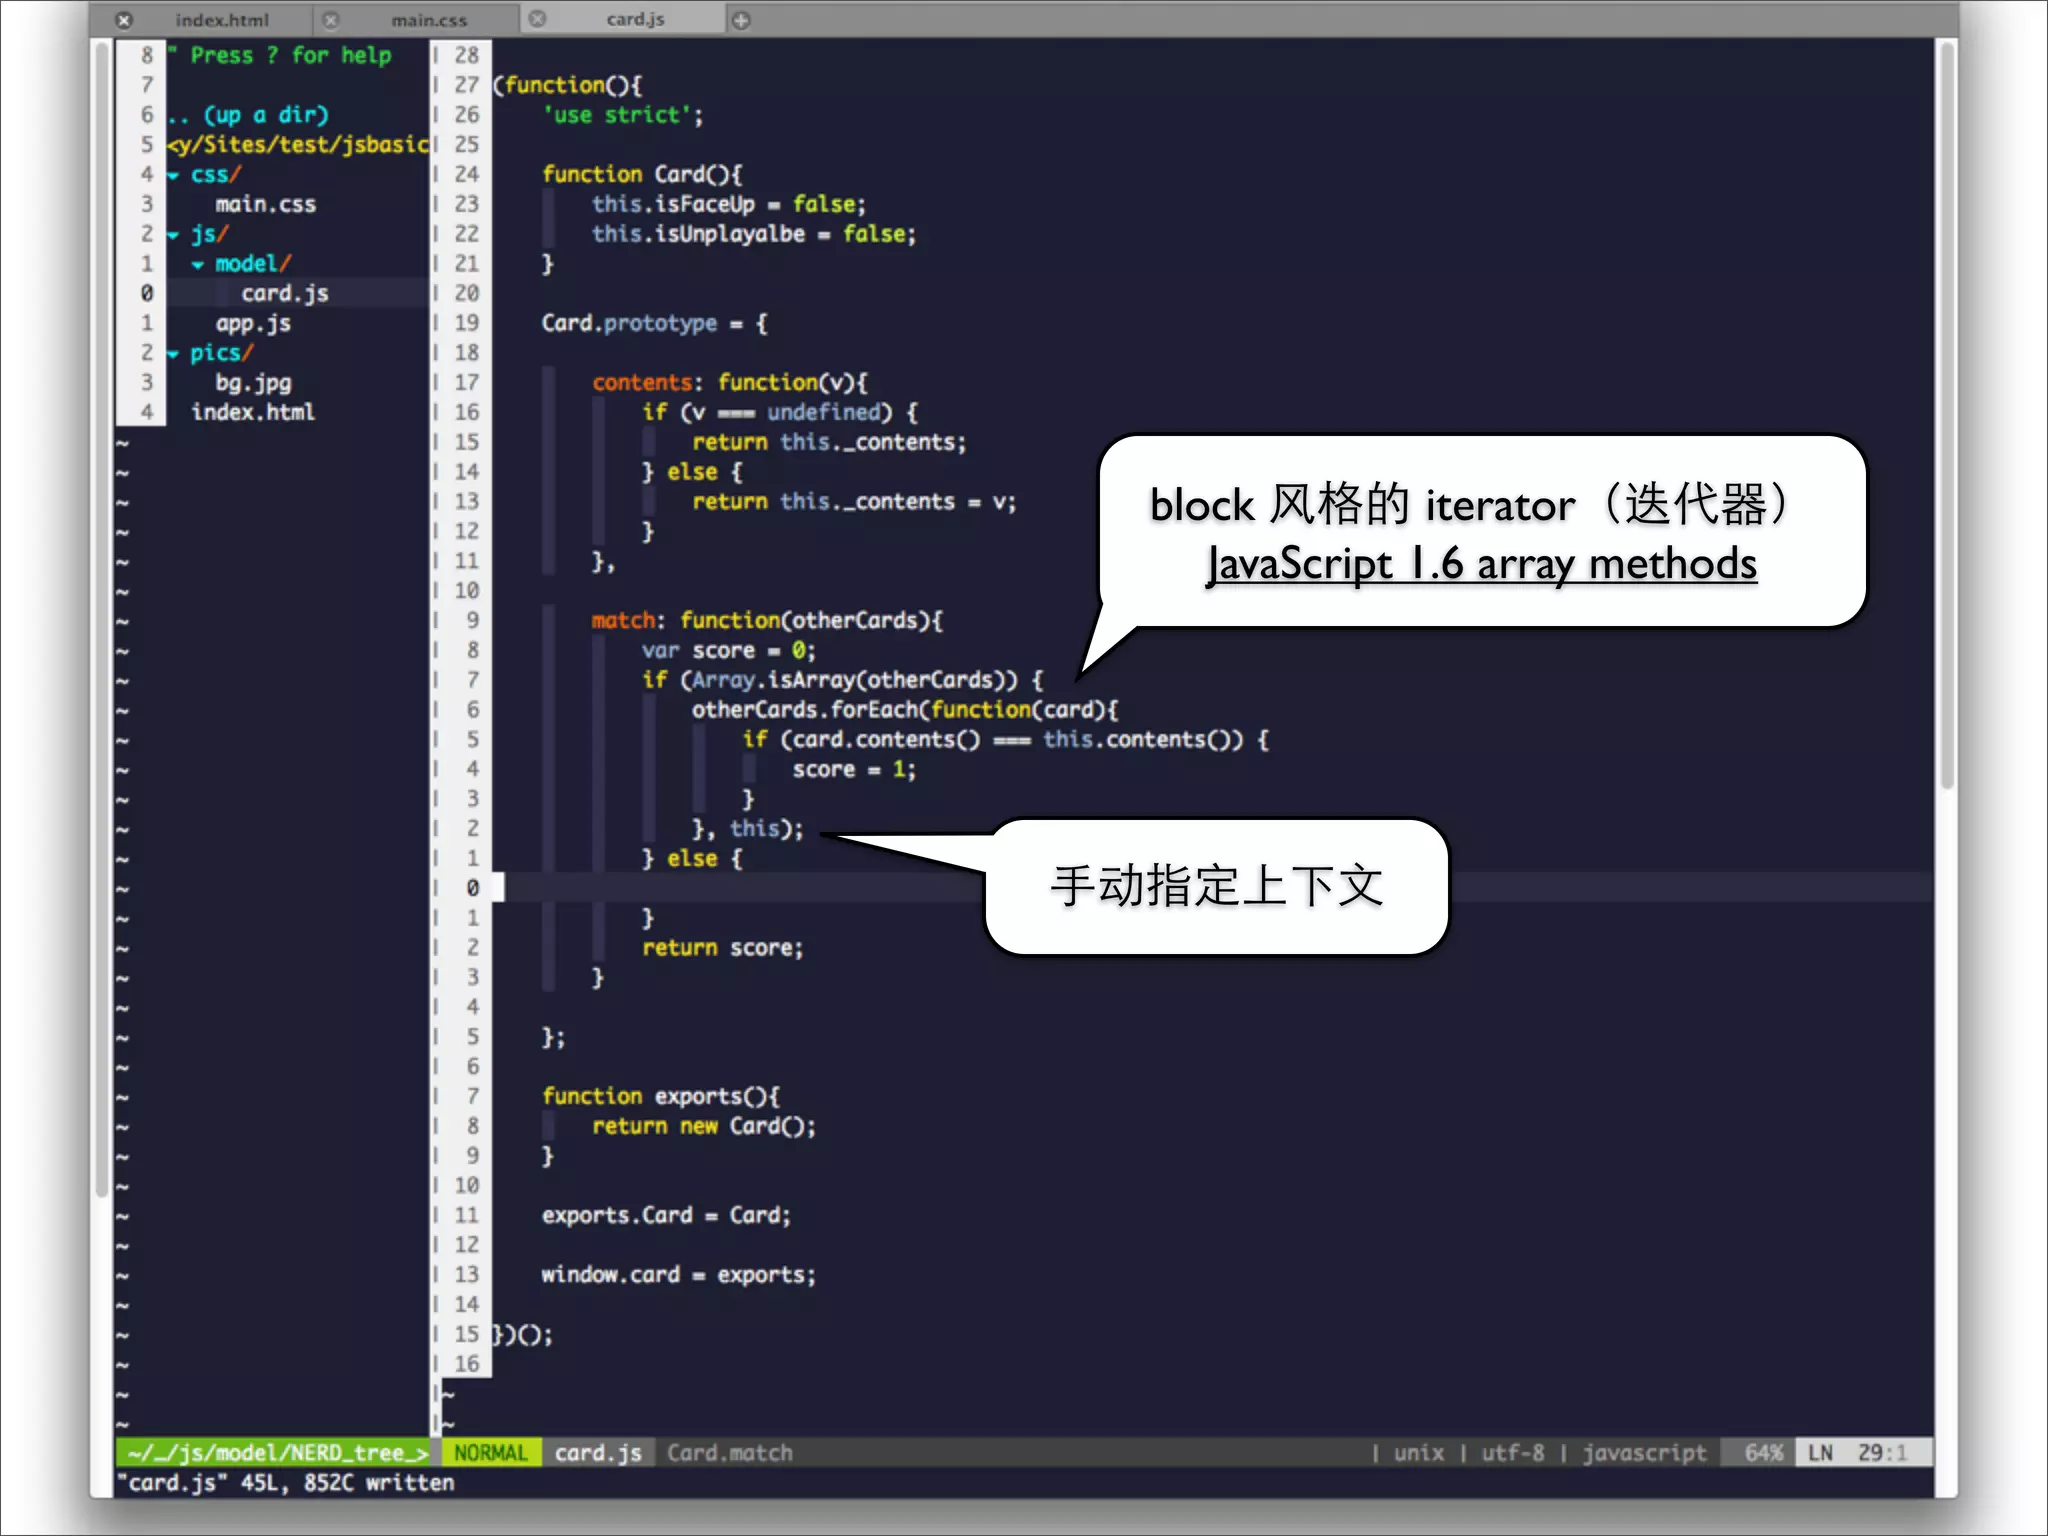Click 'window.card = exports;' line
This screenshot has height=1536, width=2048.
click(x=679, y=1275)
